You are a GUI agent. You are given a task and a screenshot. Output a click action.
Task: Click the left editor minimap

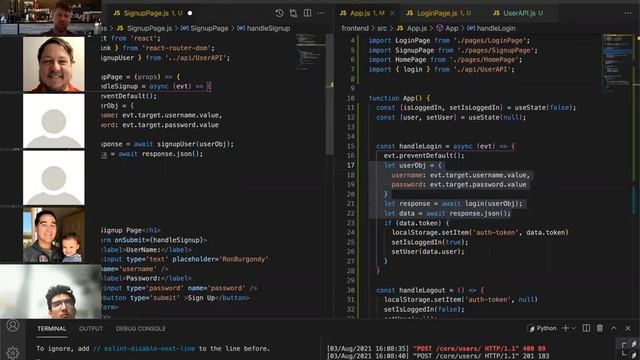310,53
